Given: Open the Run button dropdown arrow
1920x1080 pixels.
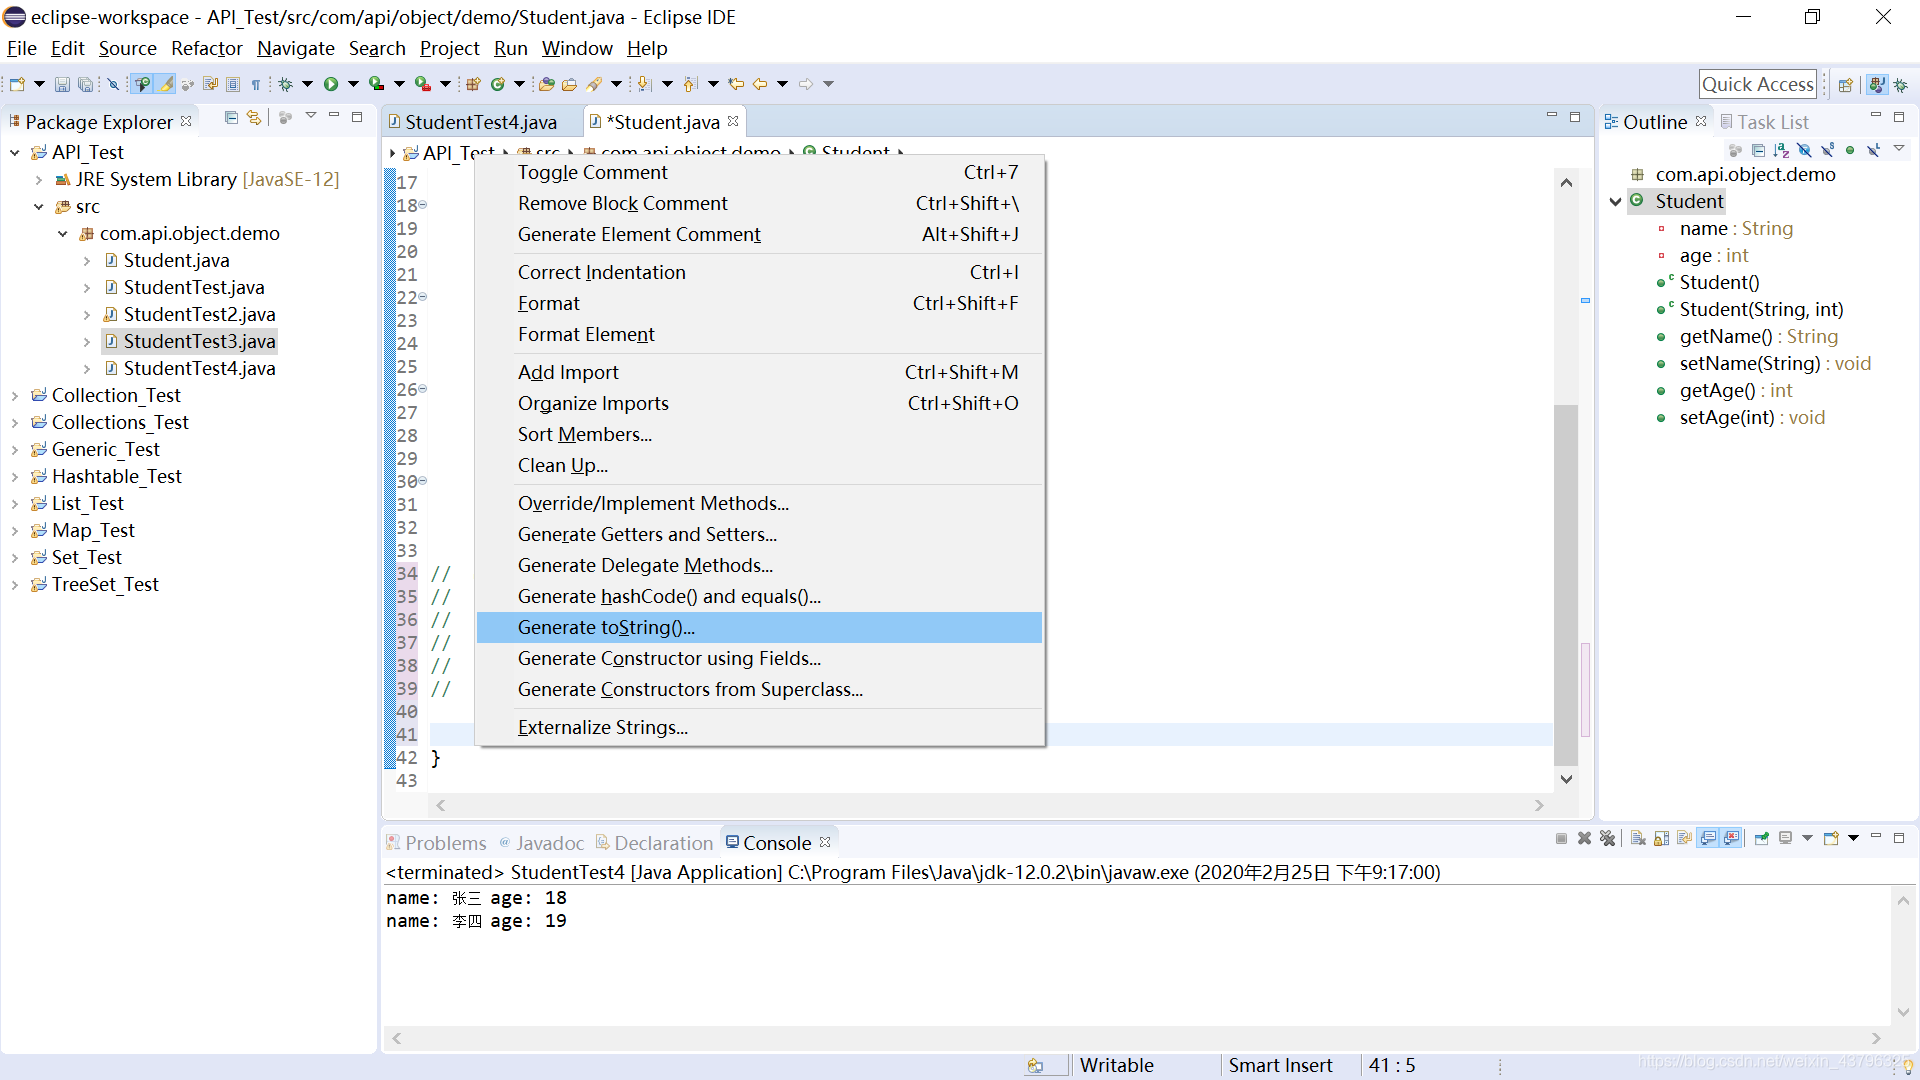Looking at the screenshot, I should 352,84.
